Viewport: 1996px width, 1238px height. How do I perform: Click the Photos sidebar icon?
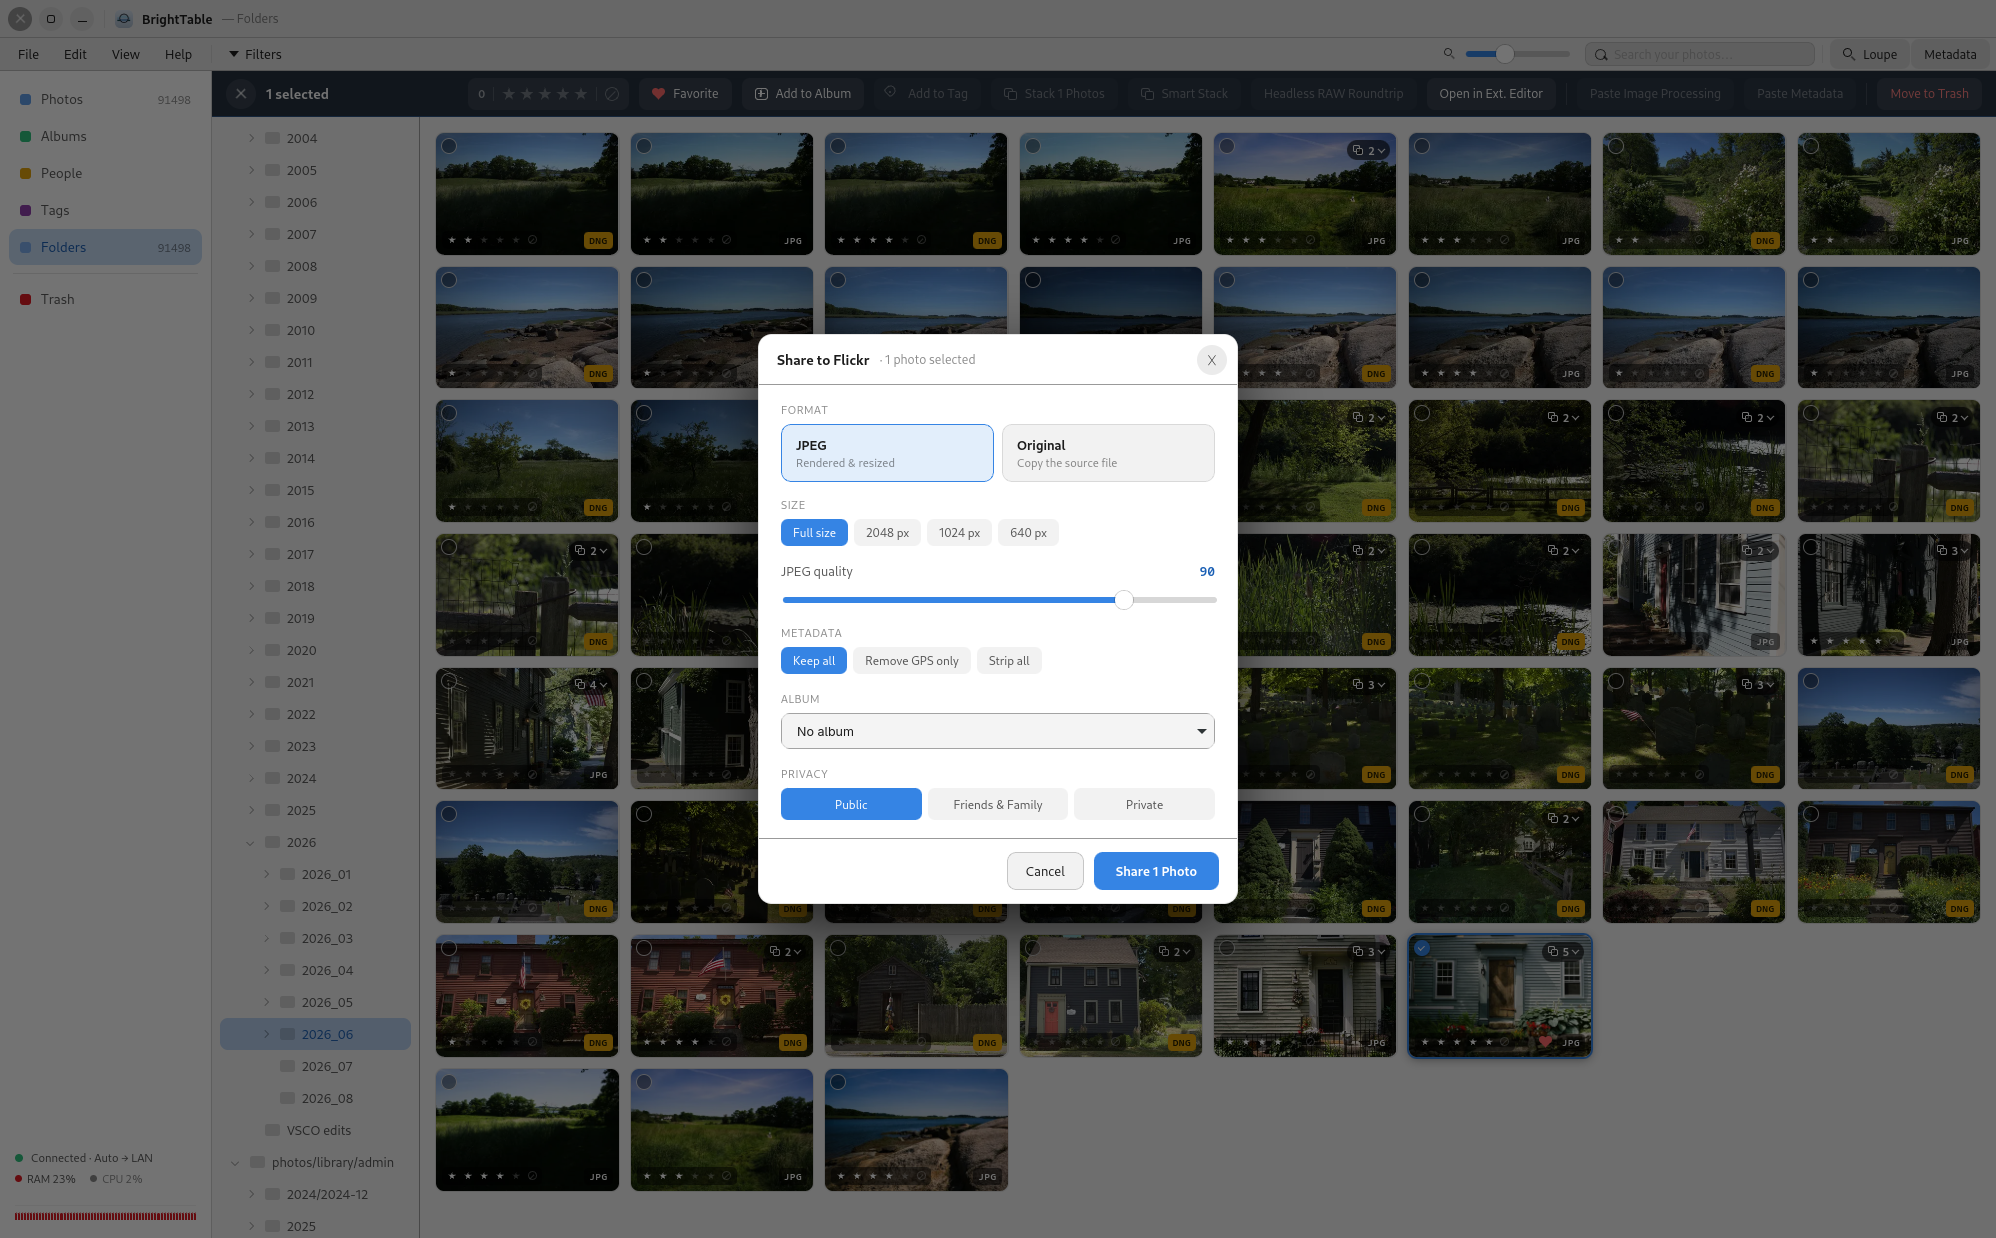(26, 99)
